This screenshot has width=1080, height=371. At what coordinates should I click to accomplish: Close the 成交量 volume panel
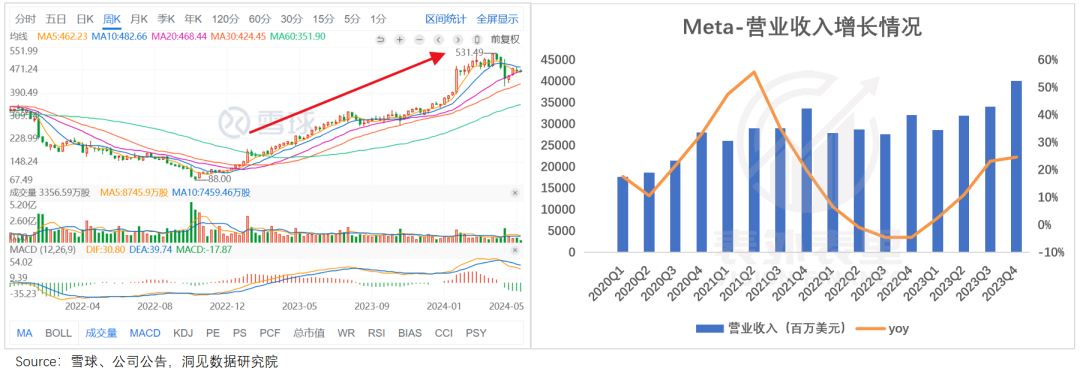coord(515,194)
